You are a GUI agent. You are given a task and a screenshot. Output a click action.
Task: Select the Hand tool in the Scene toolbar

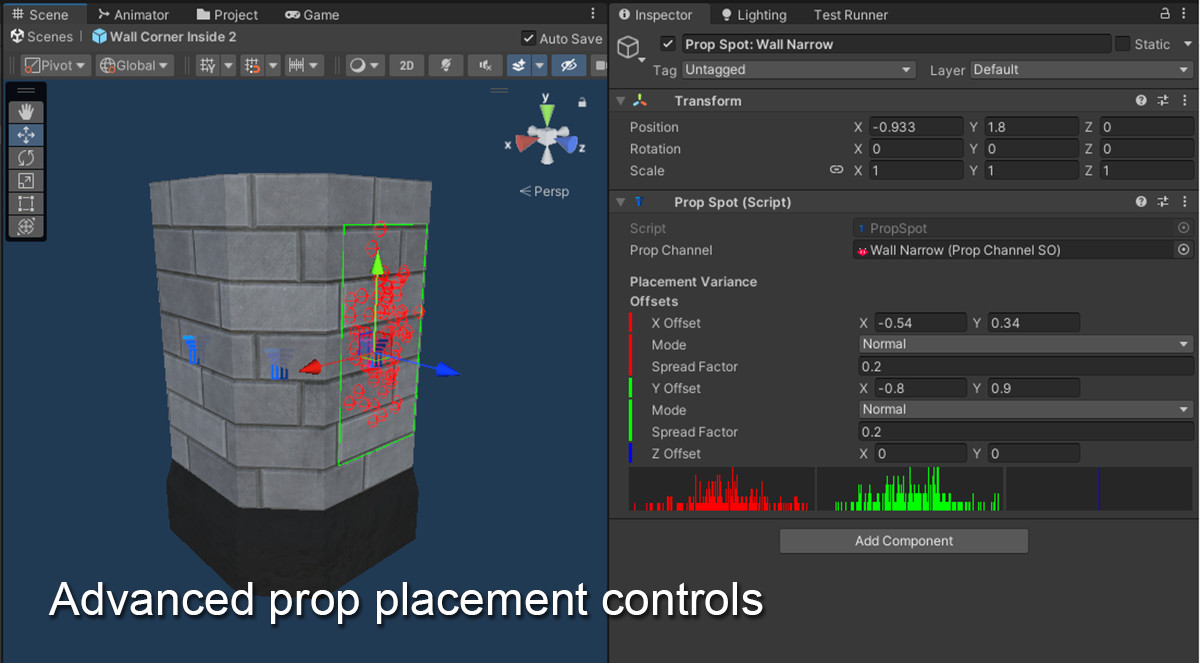25,110
